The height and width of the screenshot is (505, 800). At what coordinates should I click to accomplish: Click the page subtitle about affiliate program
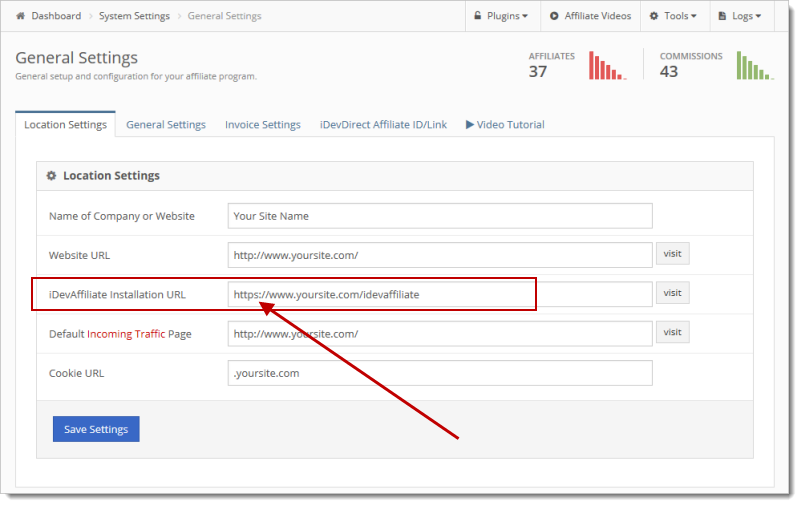pyautogui.click(x=136, y=76)
